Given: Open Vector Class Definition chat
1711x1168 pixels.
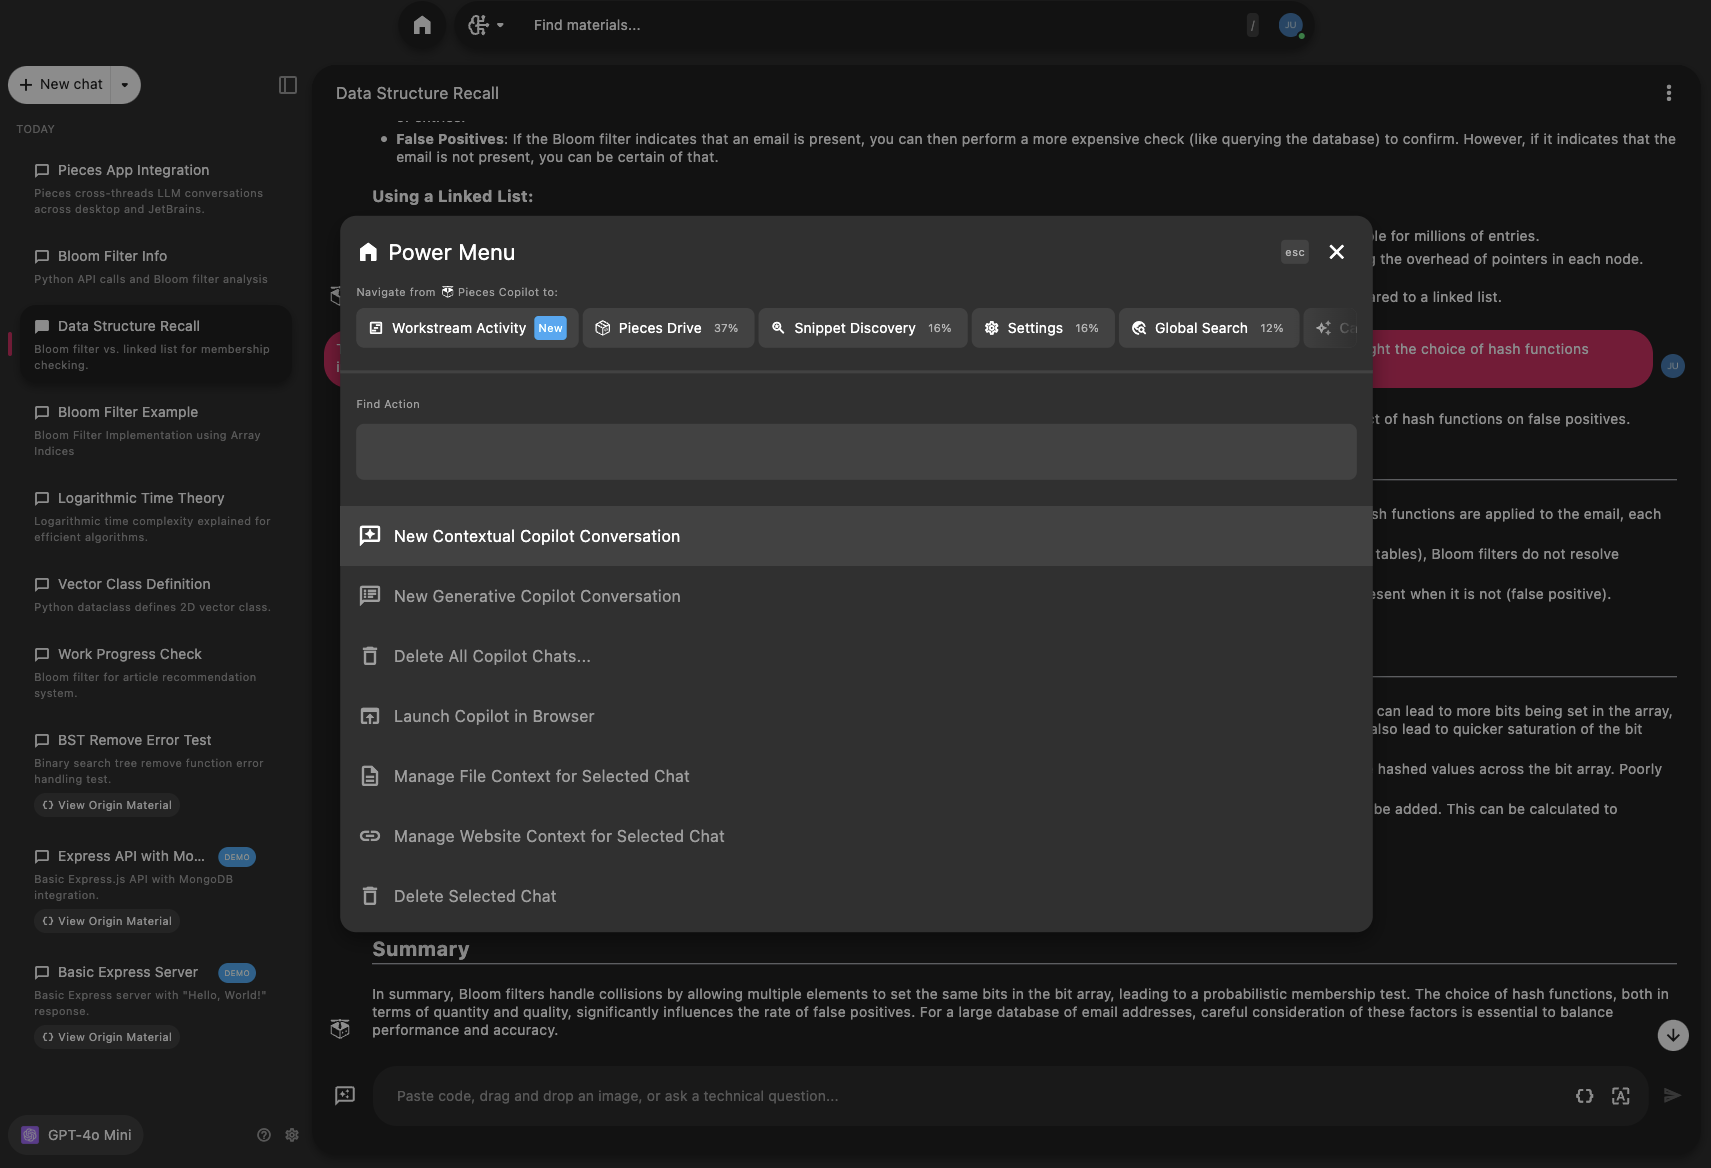Looking at the screenshot, I should (155, 594).
